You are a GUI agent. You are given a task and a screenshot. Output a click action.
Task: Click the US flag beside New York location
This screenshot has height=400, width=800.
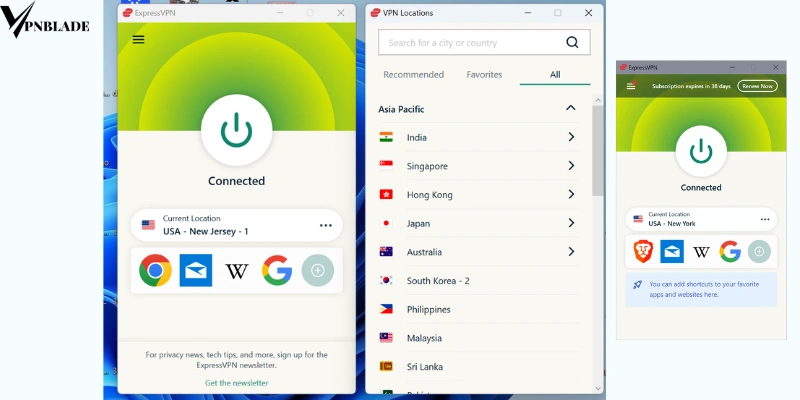point(638,219)
